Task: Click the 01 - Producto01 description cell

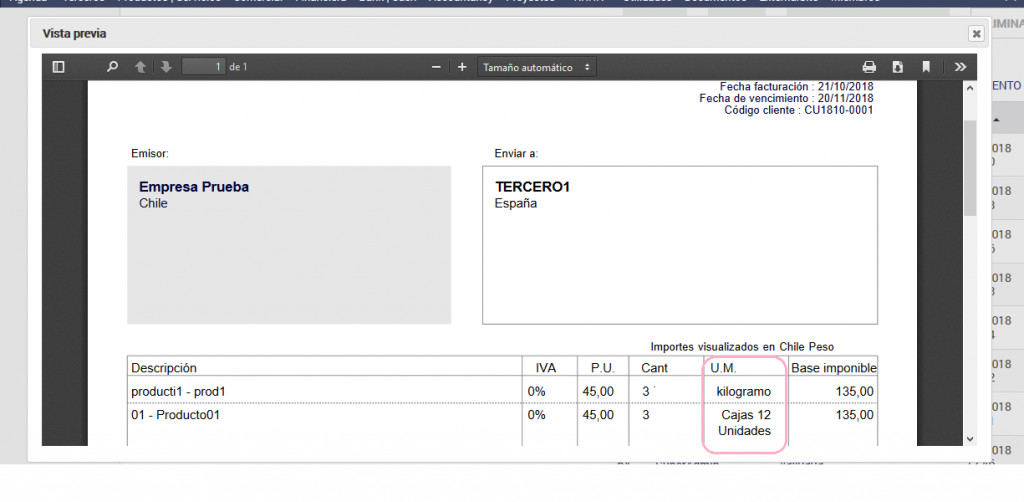Action: tap(176, 415)
